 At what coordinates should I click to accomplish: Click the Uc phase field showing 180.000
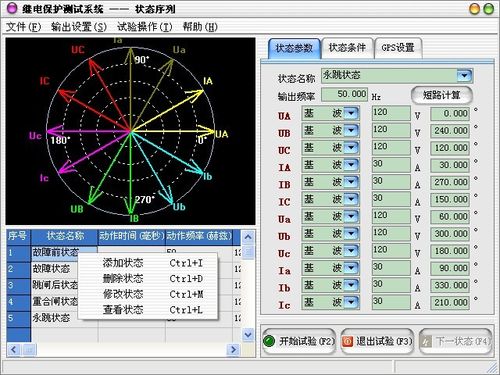[450, 251]
